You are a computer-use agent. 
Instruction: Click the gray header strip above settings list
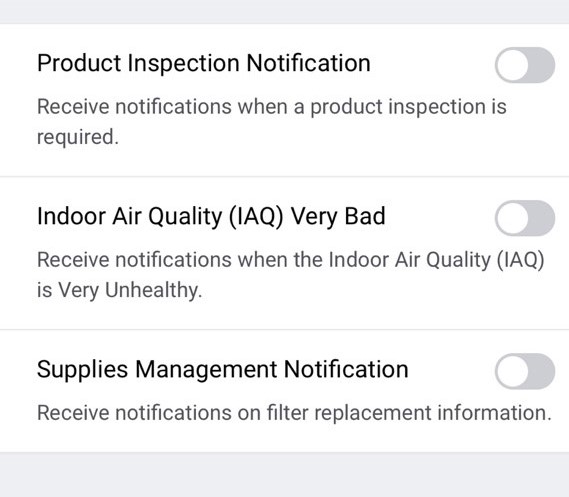pos(284,12)
